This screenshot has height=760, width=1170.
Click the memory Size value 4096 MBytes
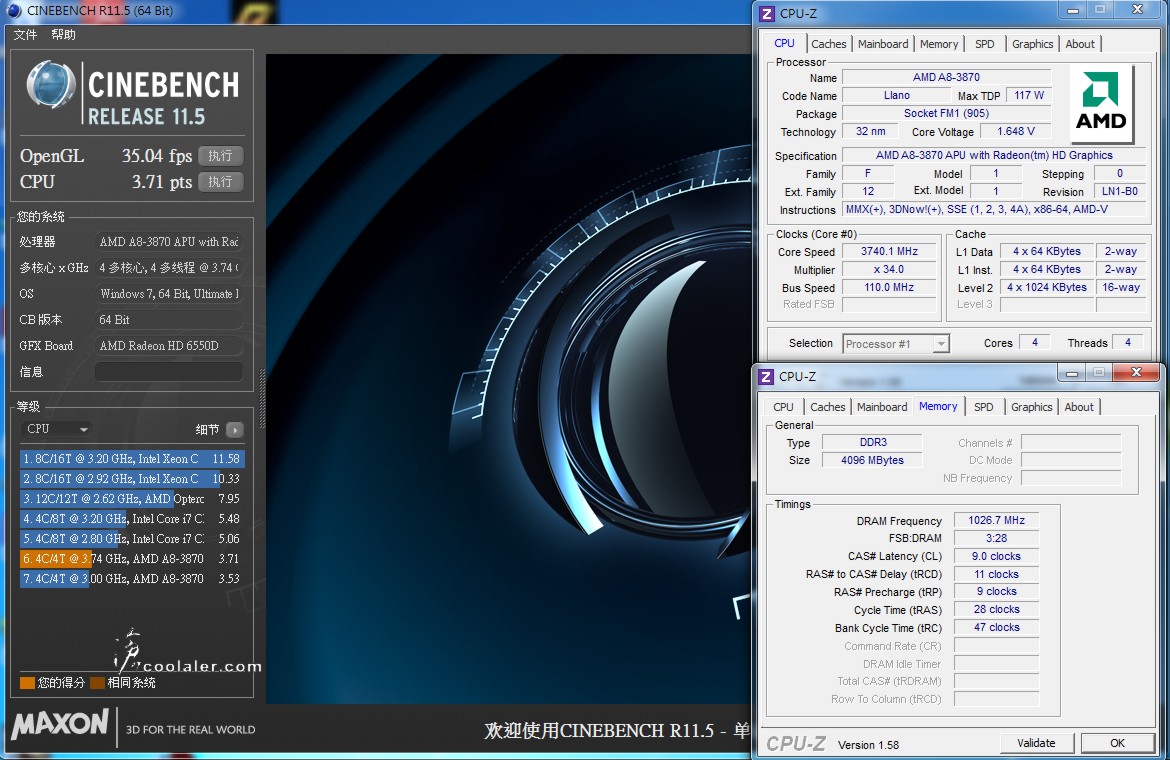point(872,460)
